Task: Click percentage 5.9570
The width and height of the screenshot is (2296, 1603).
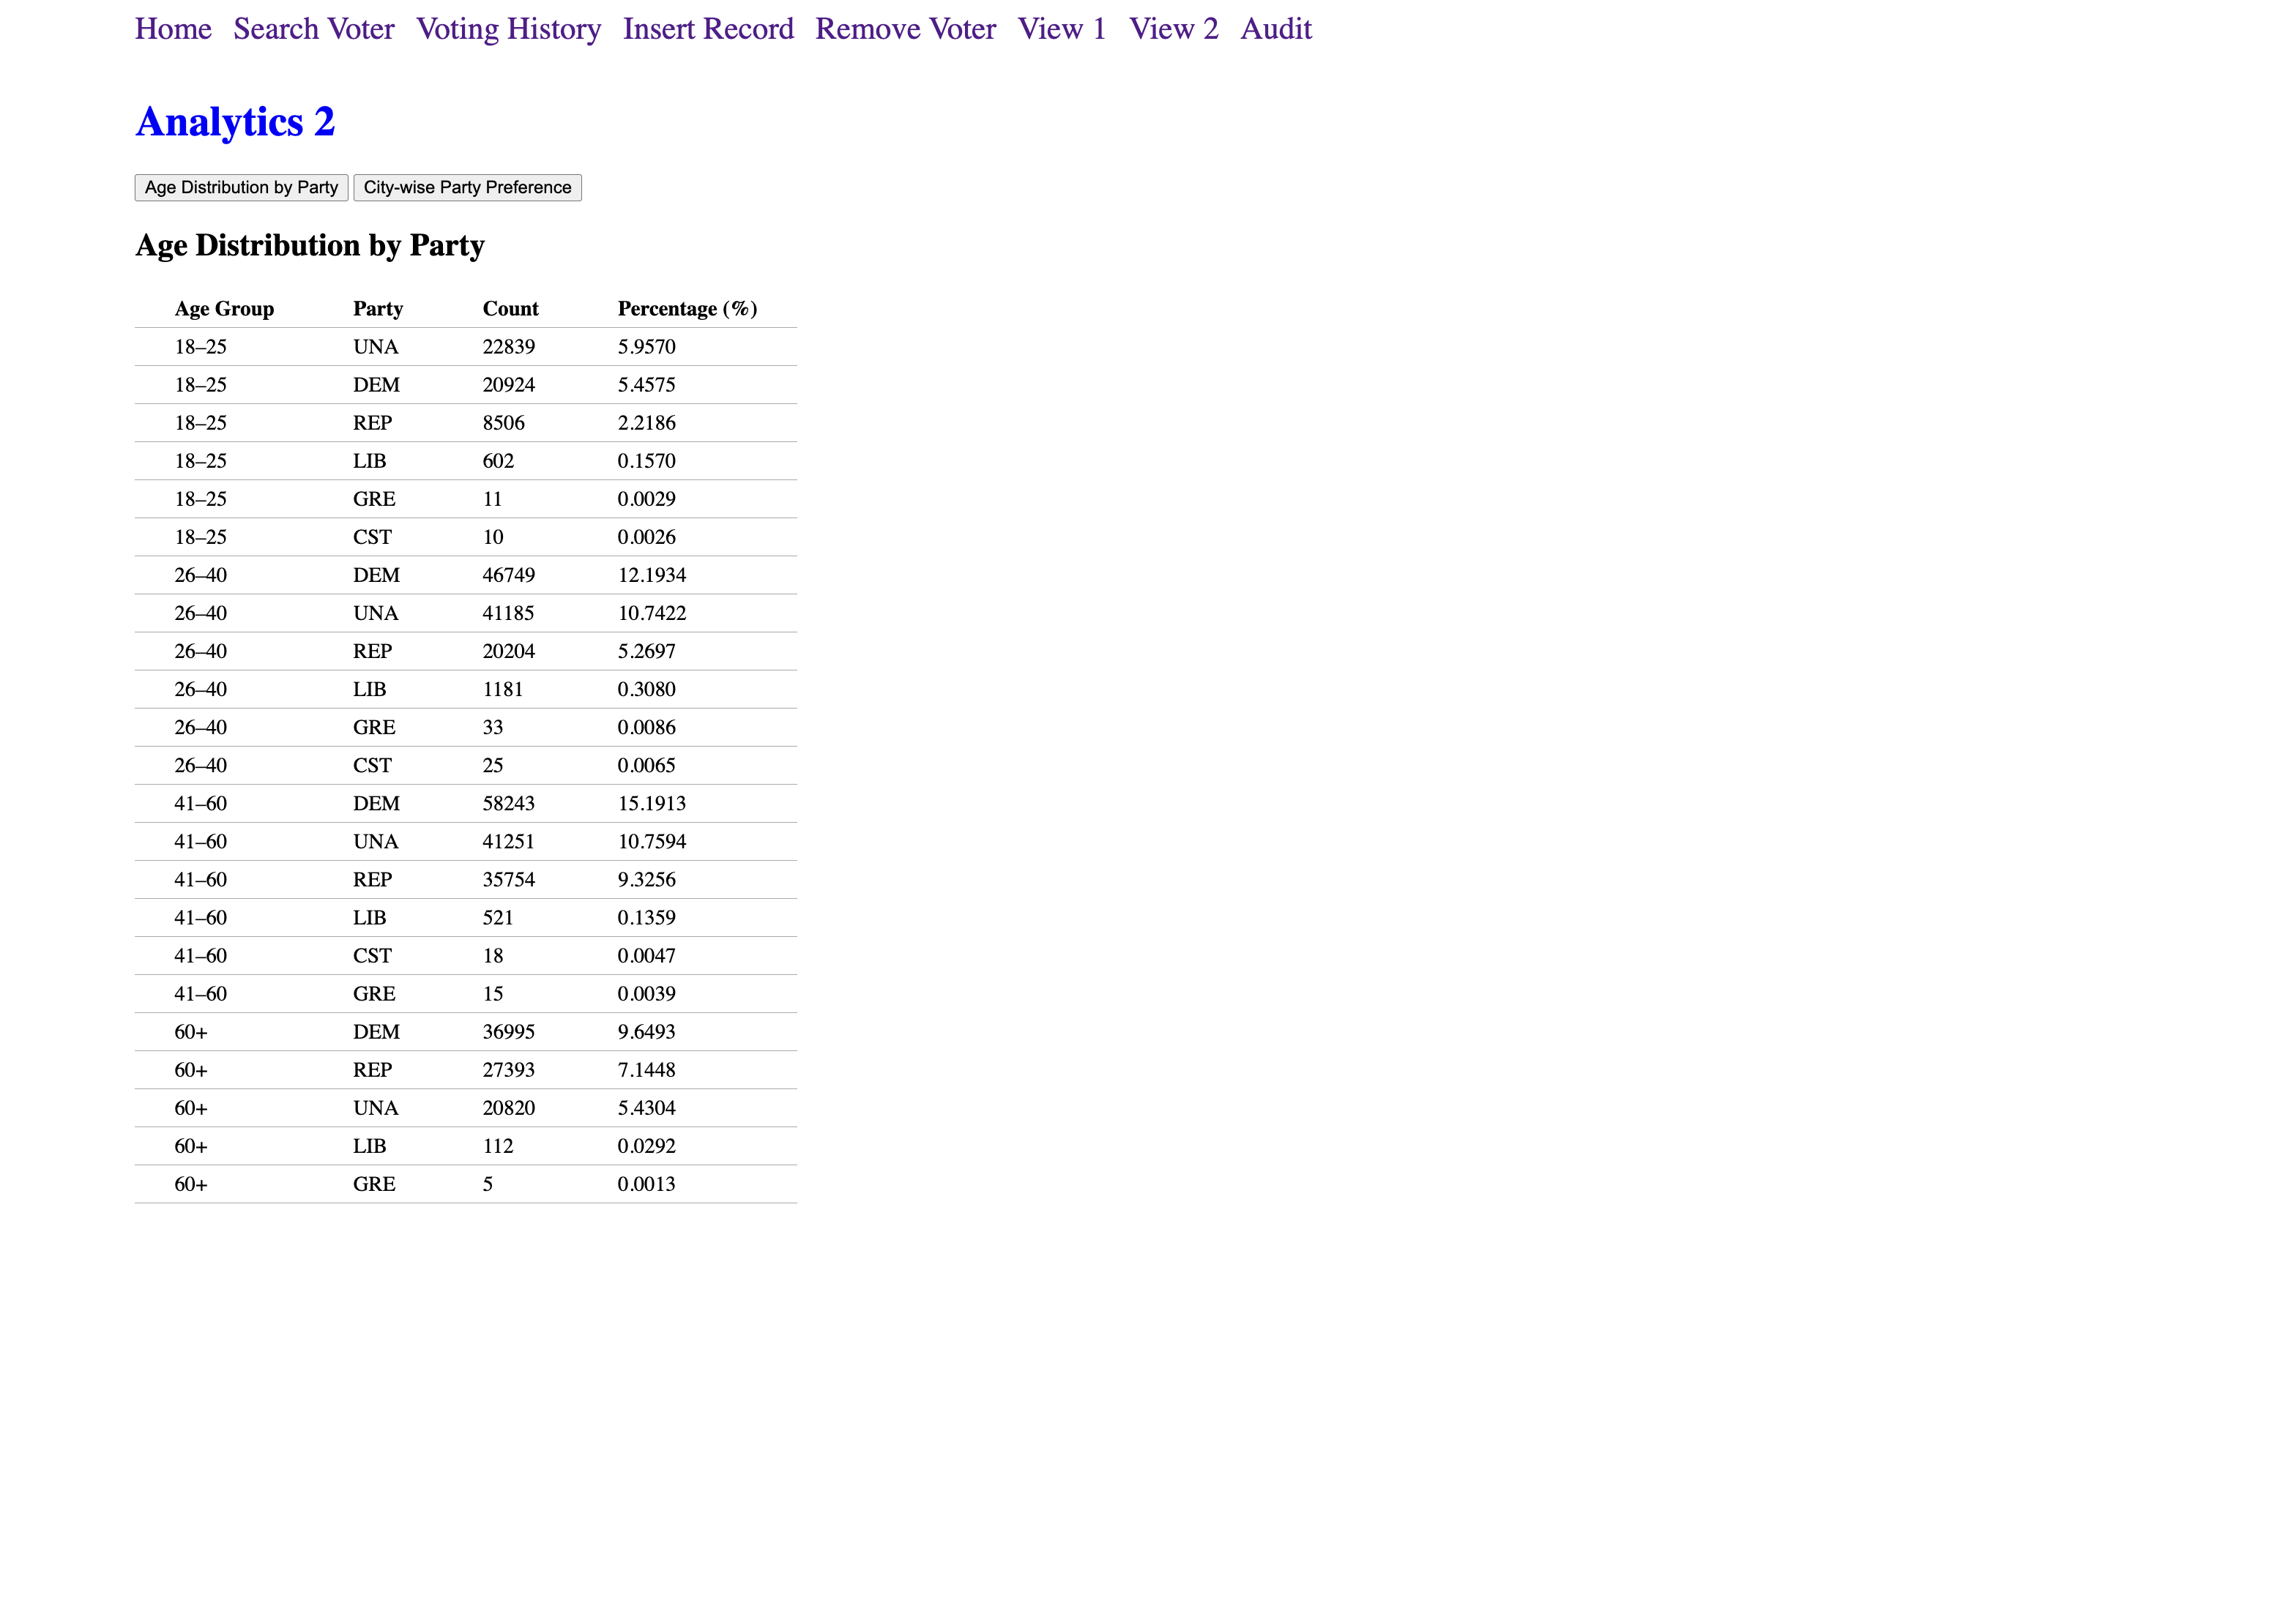Action: [646, 346]
